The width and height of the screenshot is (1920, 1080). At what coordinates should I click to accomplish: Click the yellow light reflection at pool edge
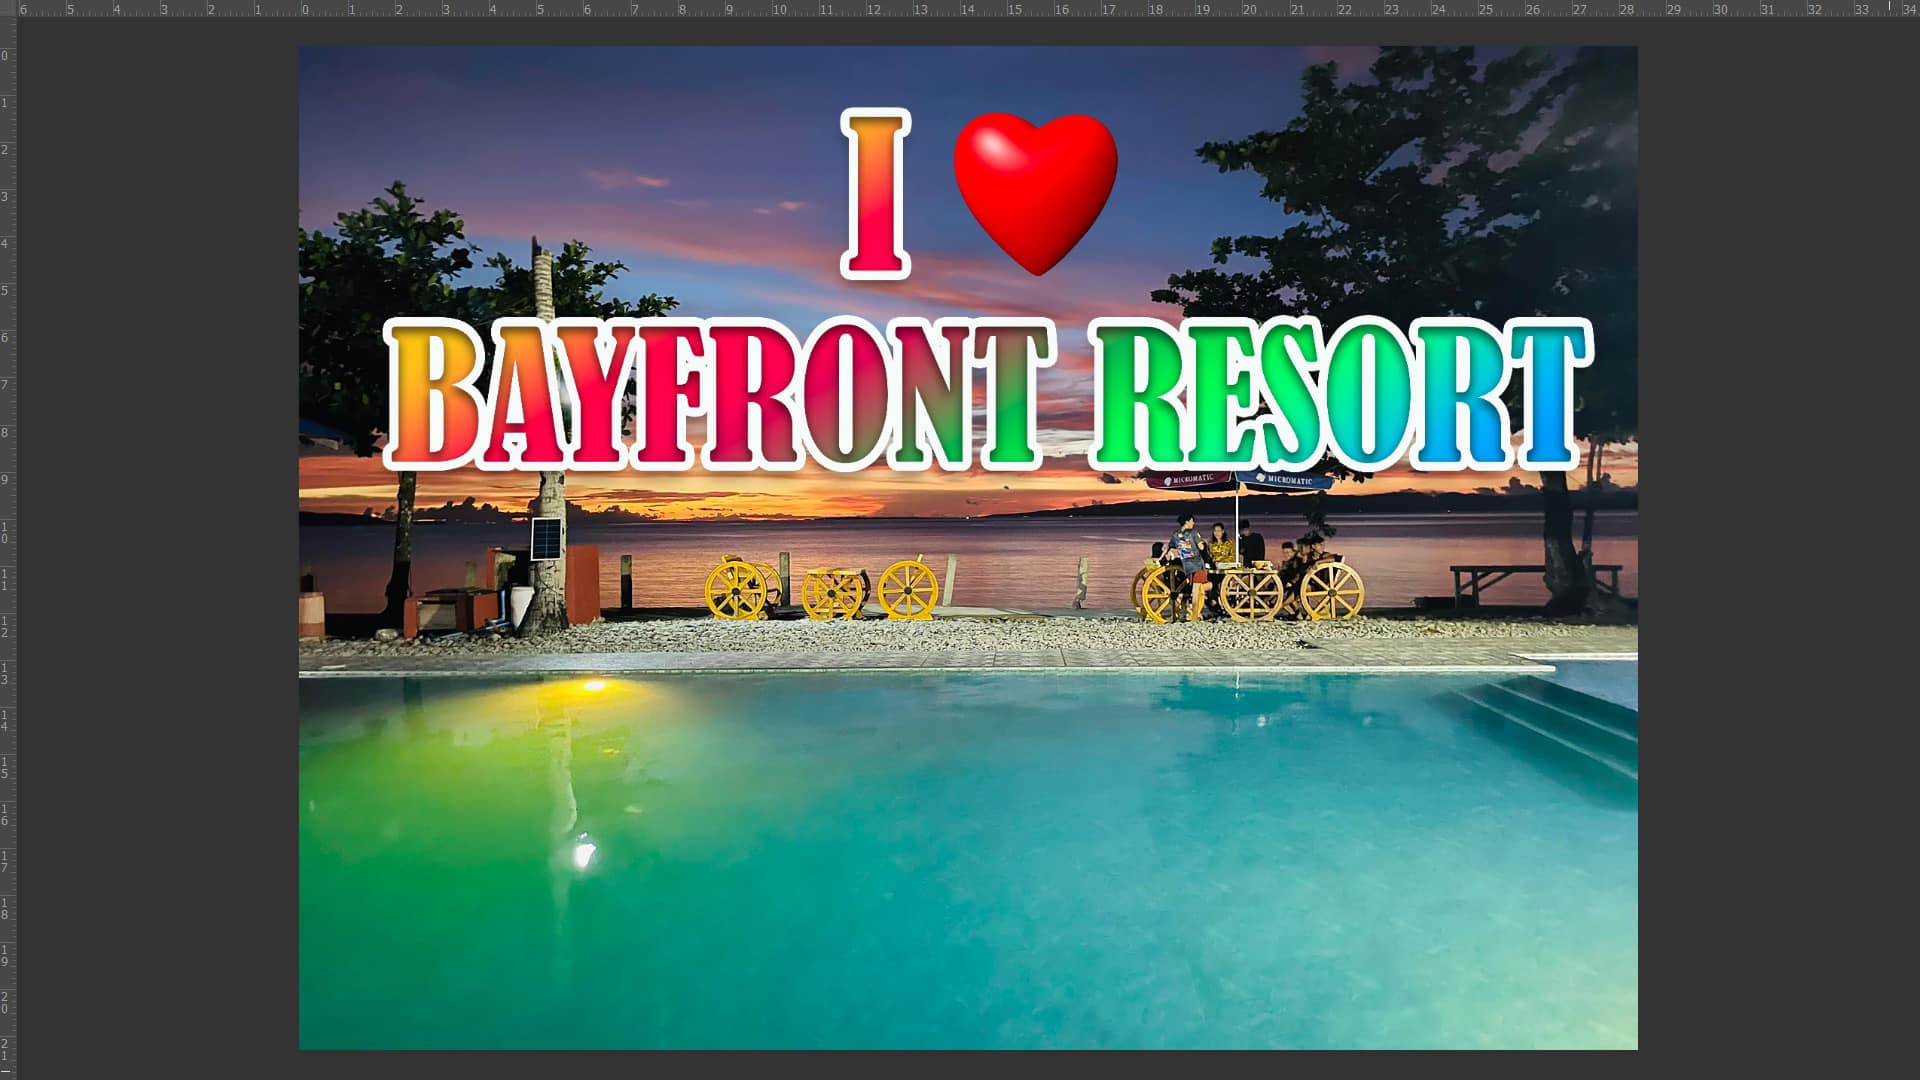(593, 686)
